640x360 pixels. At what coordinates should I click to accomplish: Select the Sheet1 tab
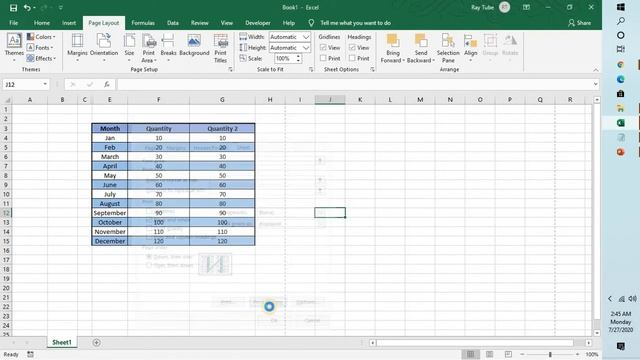[x=62, y=342]
